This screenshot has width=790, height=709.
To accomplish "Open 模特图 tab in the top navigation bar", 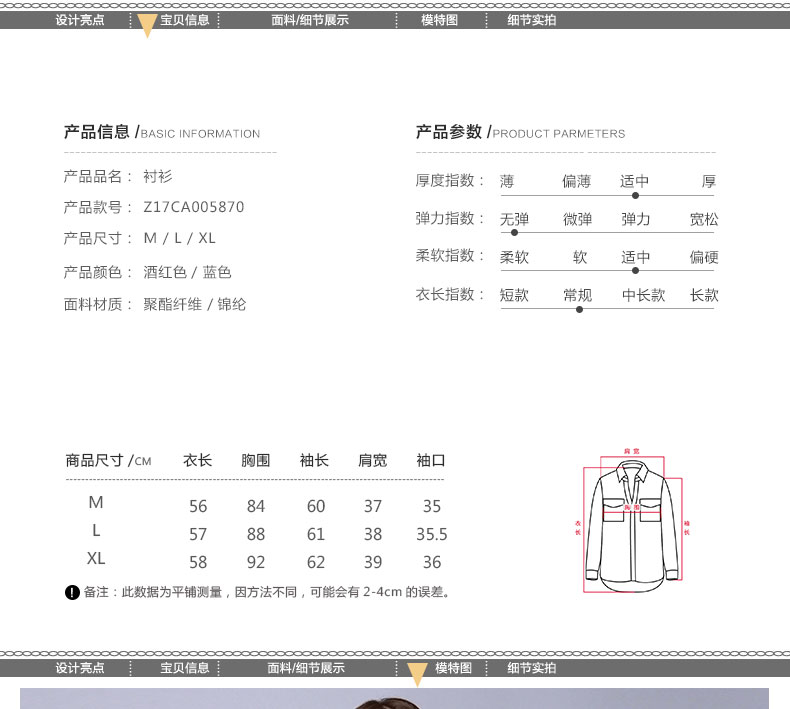I will (439, 20).
